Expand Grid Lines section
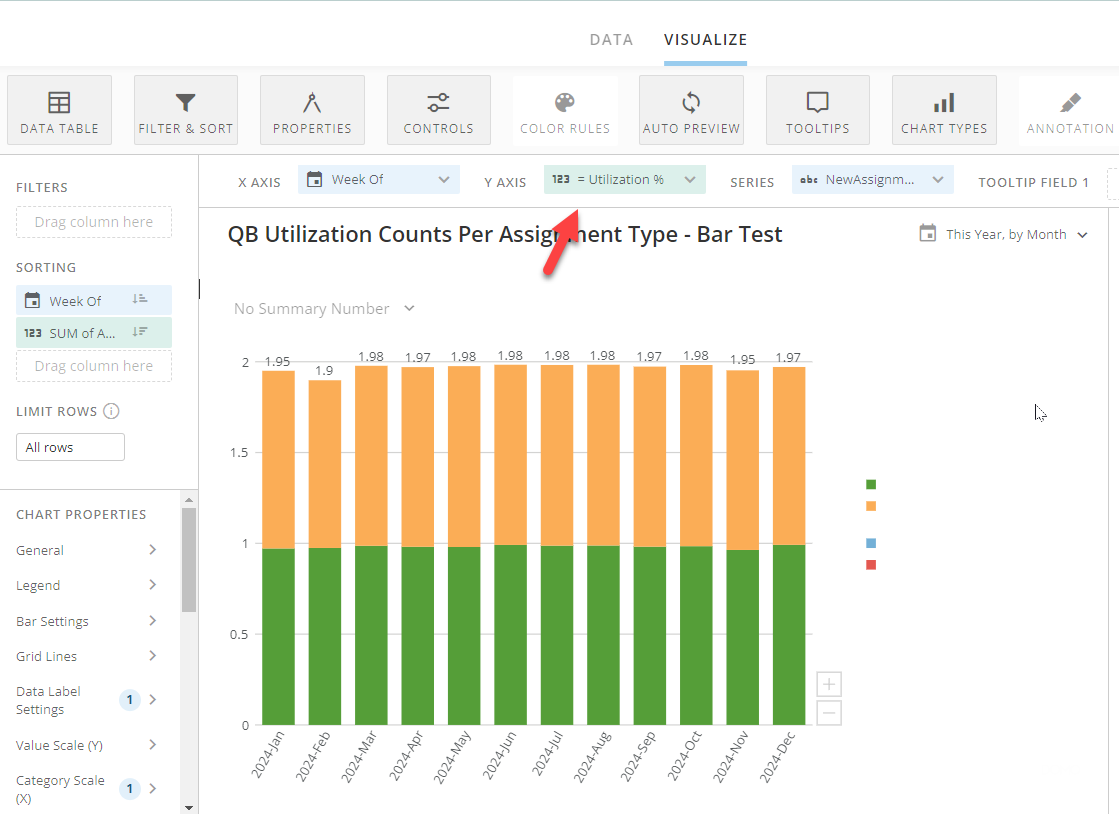Viewport: 1119px width, 814px height. [x=86, y=656]
